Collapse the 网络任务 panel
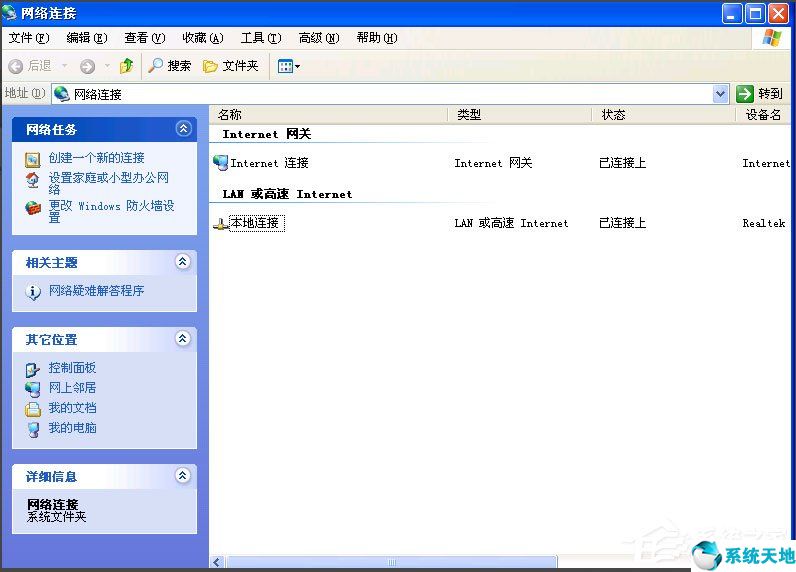This screenshot has width=796, height=572. pyautogui.click(x=183, y=128)
